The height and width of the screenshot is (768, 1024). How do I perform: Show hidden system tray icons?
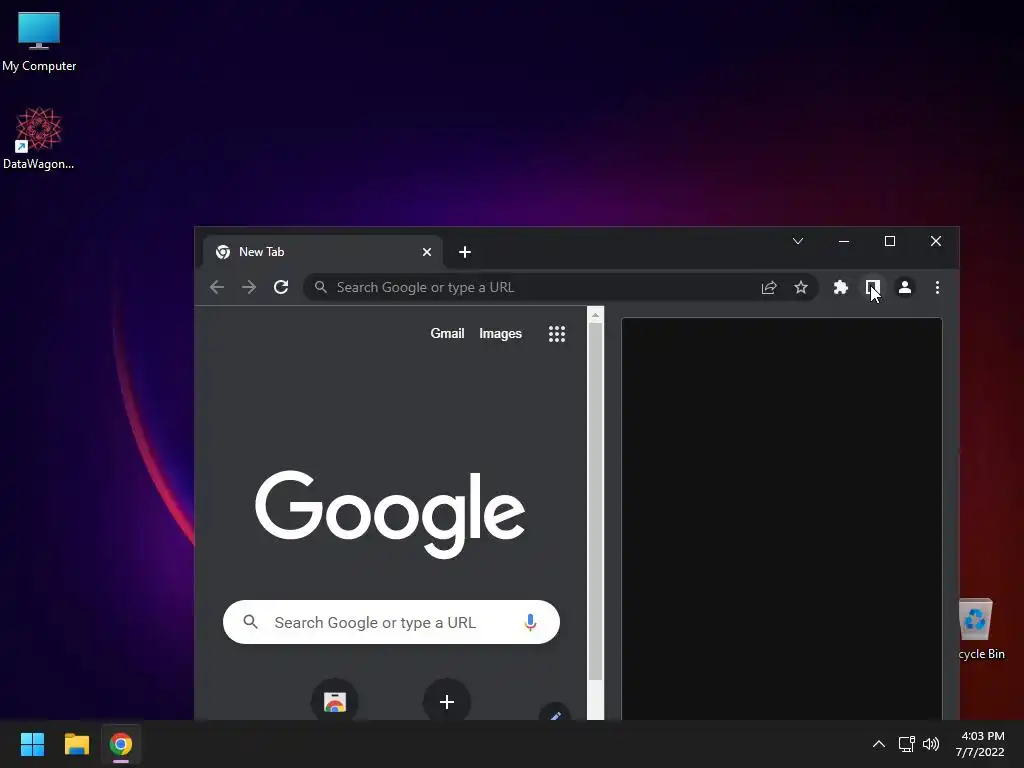point(879,744)
